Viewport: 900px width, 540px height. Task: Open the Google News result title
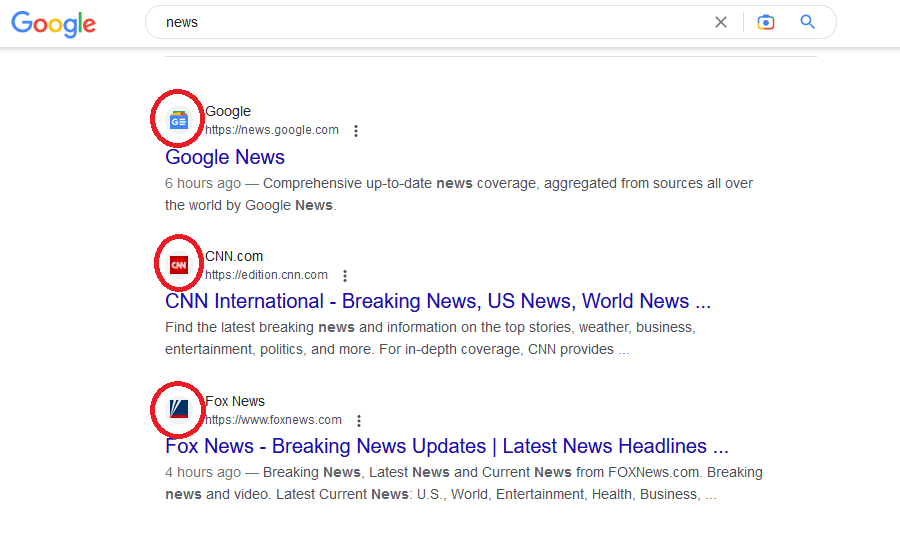(x=225, y=157)
